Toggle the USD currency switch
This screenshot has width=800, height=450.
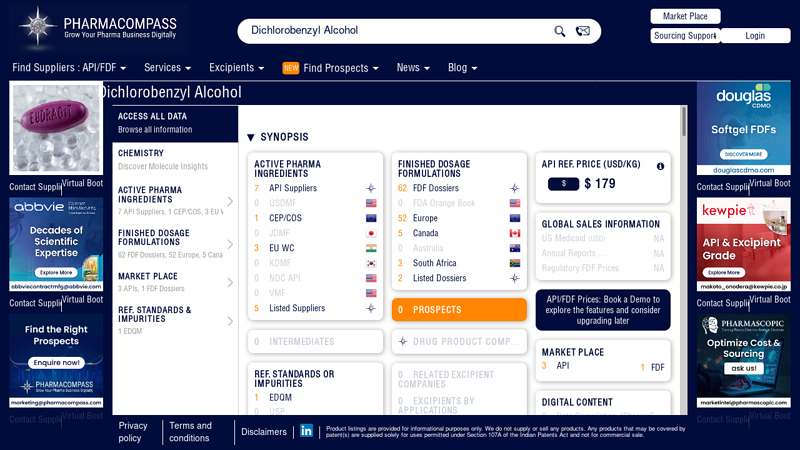(563, 184)
